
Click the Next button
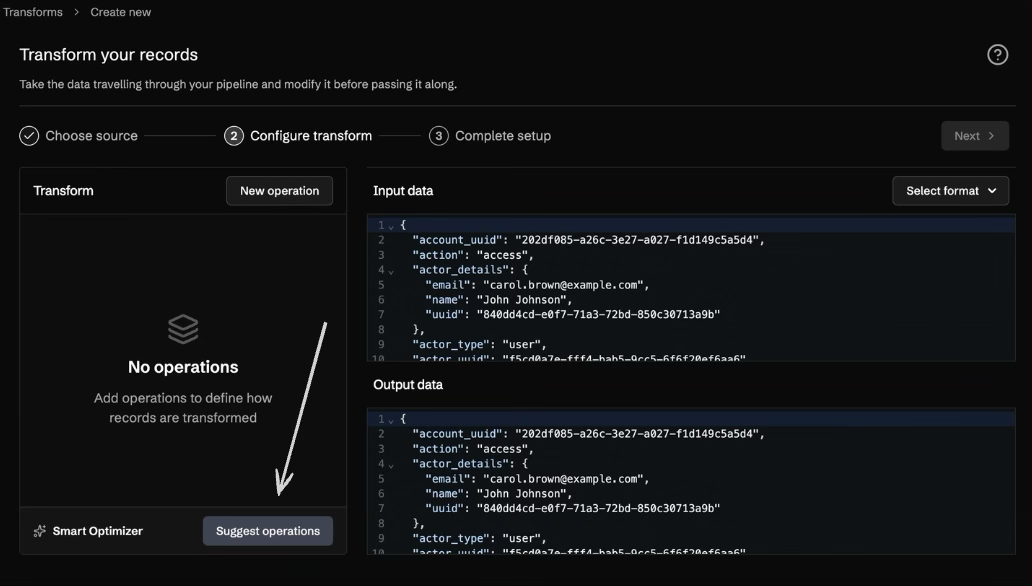tap(975, 135)
